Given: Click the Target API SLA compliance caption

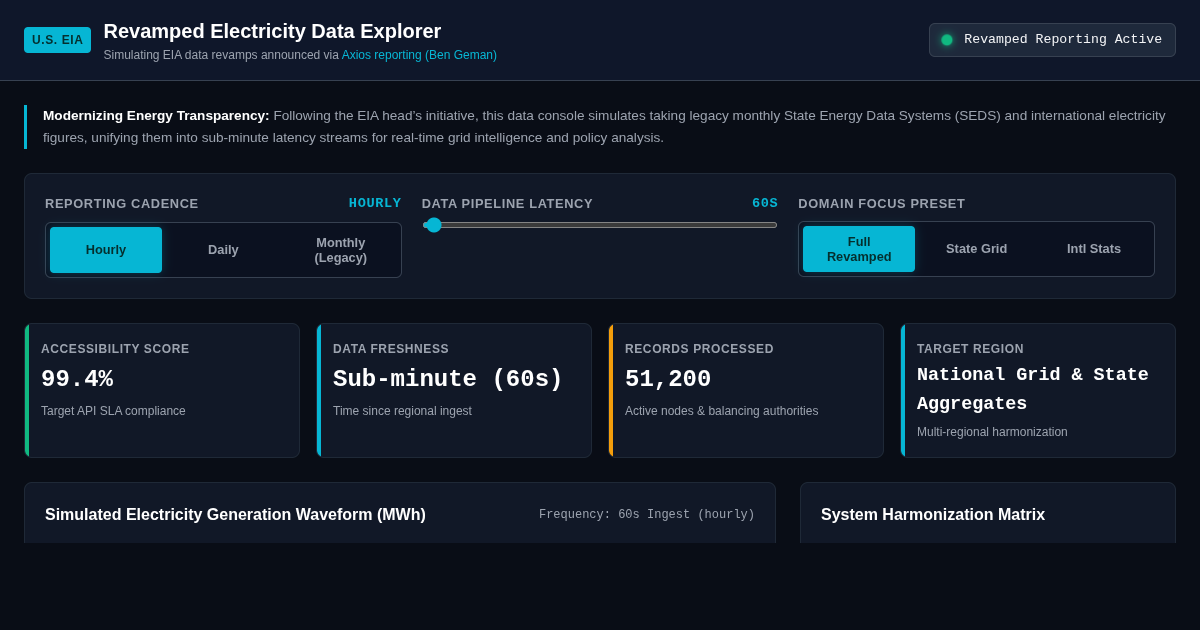Looking at the screenshot, I should [113, 411].
